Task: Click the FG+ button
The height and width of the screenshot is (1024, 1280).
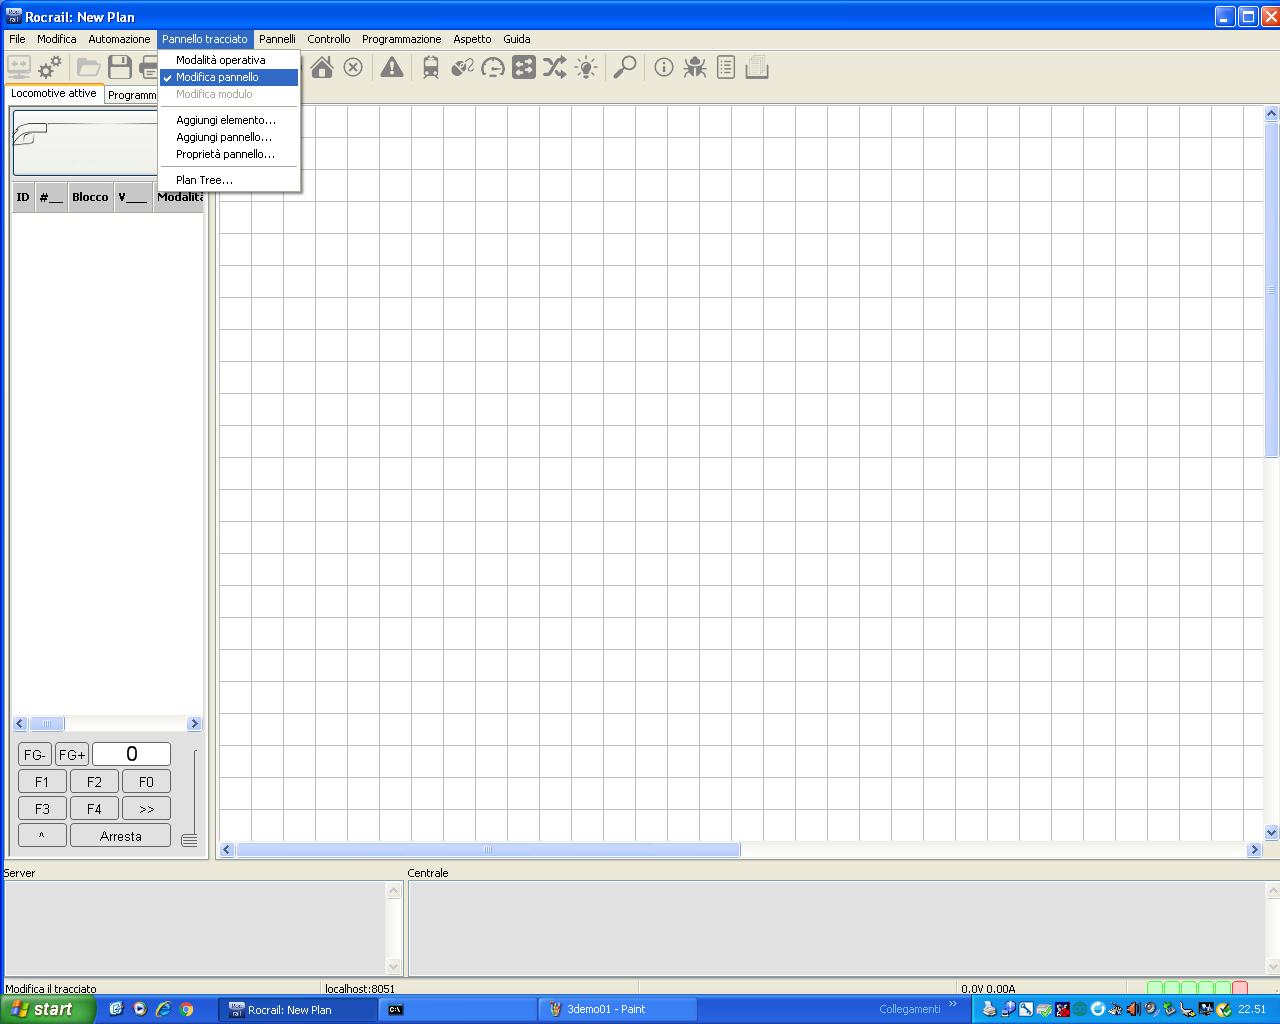Action: pyautogui.click(x=72, y=755)
